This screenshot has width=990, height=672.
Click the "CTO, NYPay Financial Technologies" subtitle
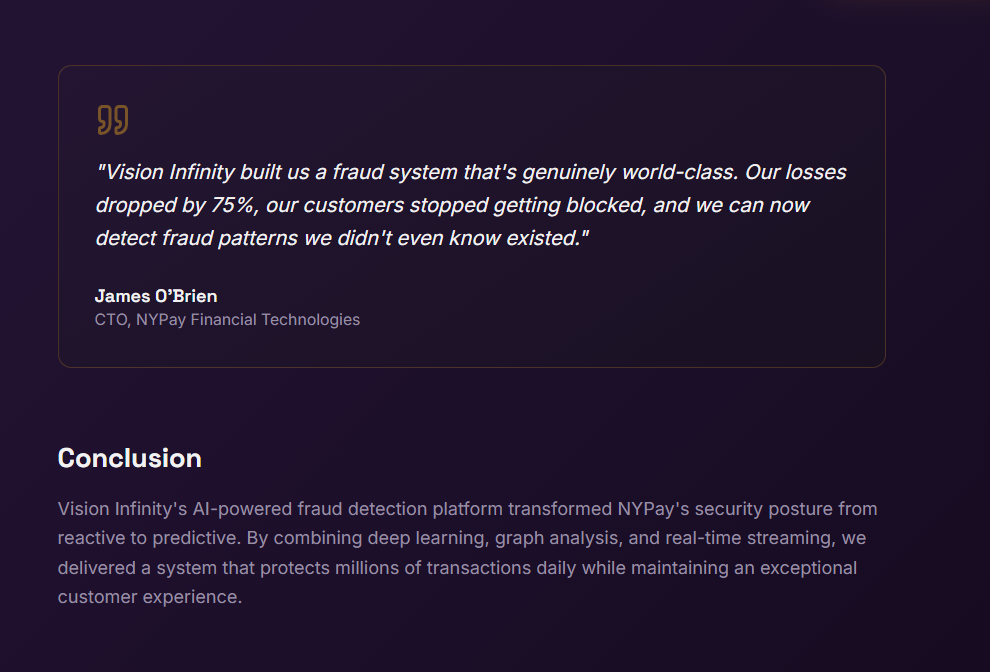(227, 320)
